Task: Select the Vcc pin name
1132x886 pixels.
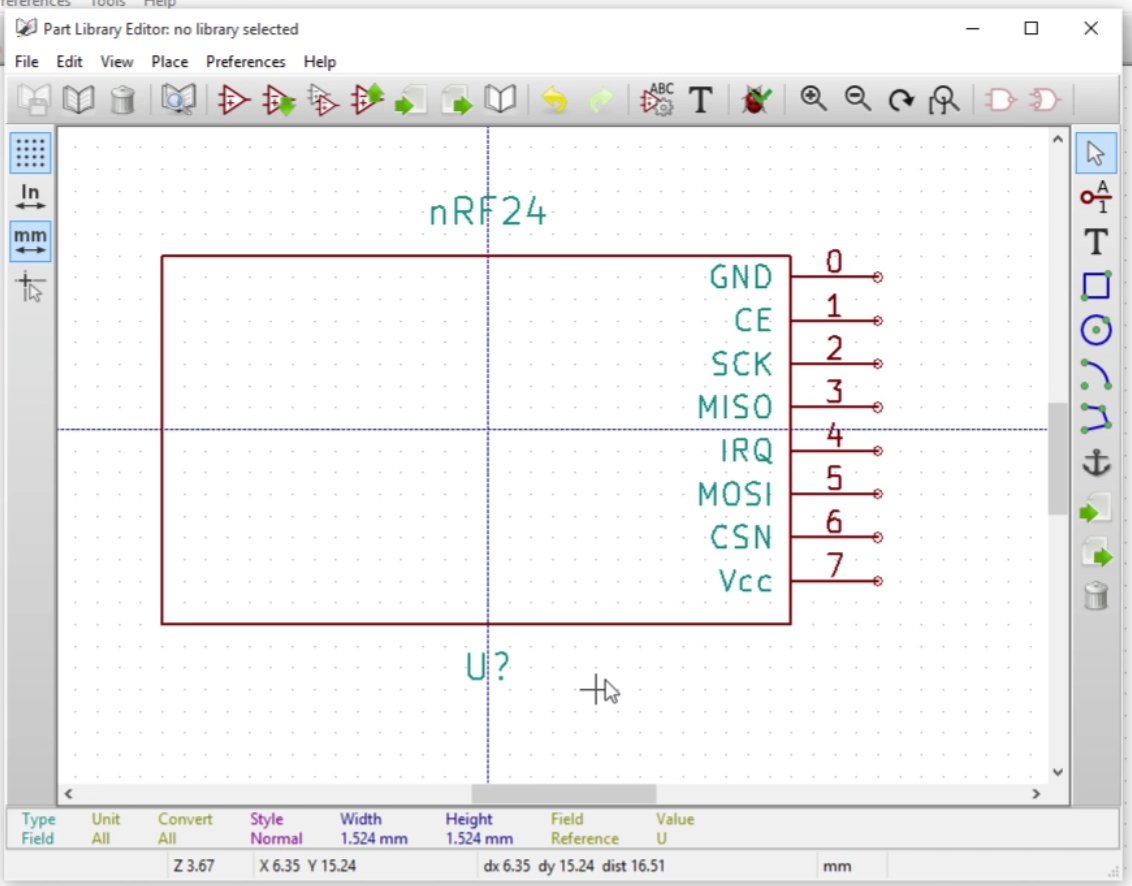Action: tap(745, 581)
